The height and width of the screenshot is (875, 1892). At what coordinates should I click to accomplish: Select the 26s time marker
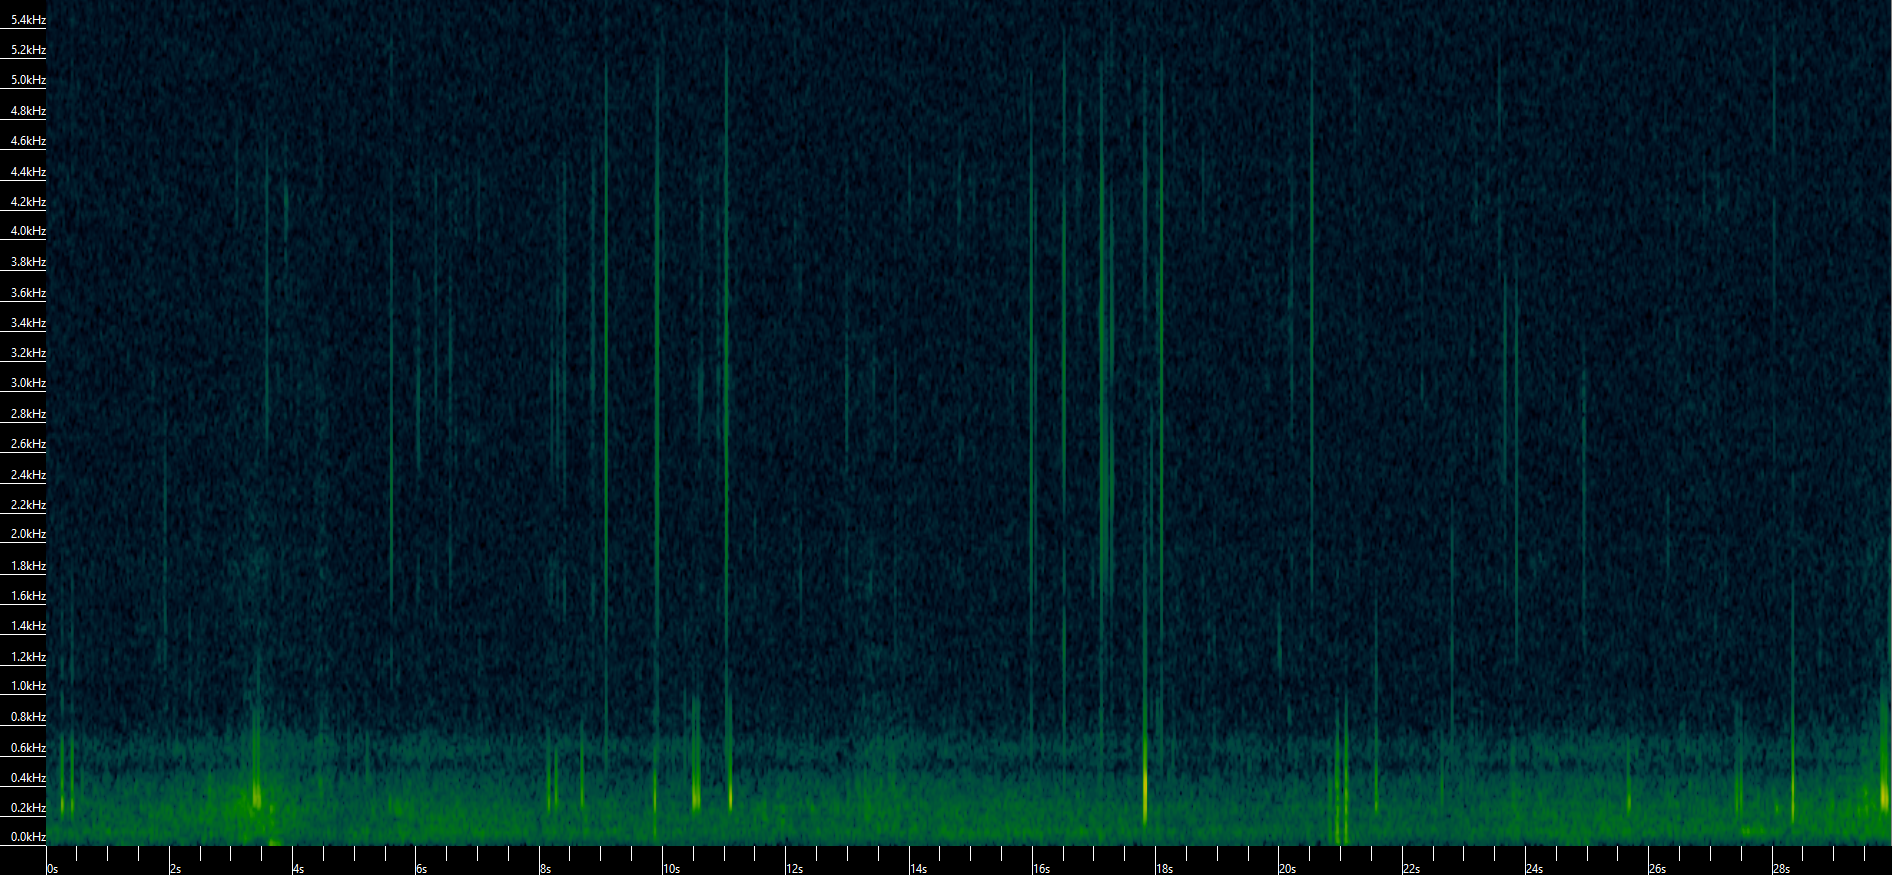tap(1658, 869)
